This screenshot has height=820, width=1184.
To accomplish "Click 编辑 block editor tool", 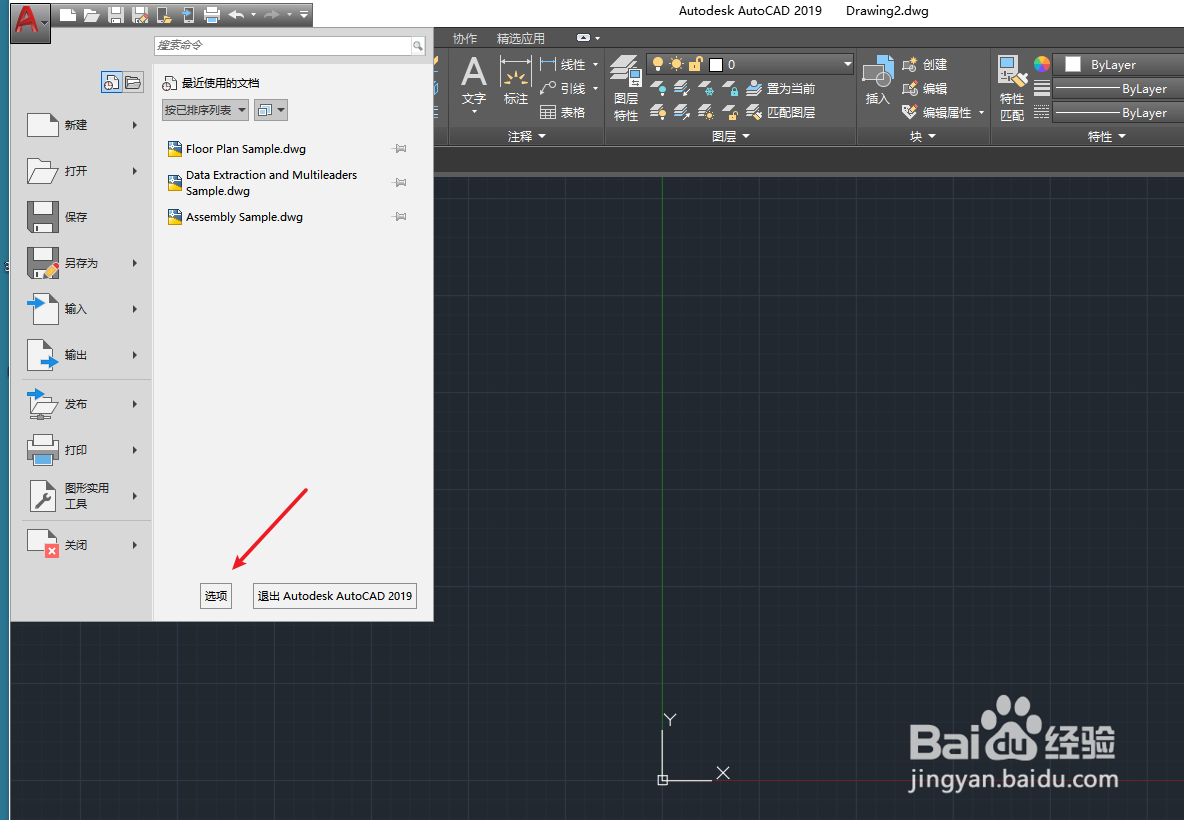I will 925,88.
